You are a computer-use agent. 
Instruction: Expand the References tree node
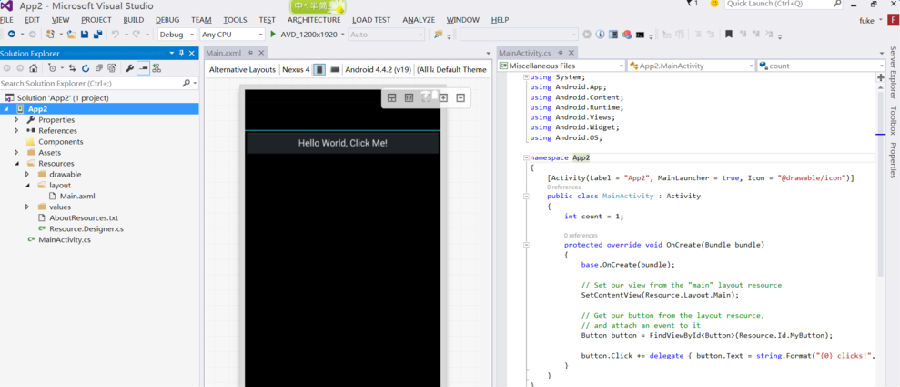pyautogui.click(x=17, y=131)
